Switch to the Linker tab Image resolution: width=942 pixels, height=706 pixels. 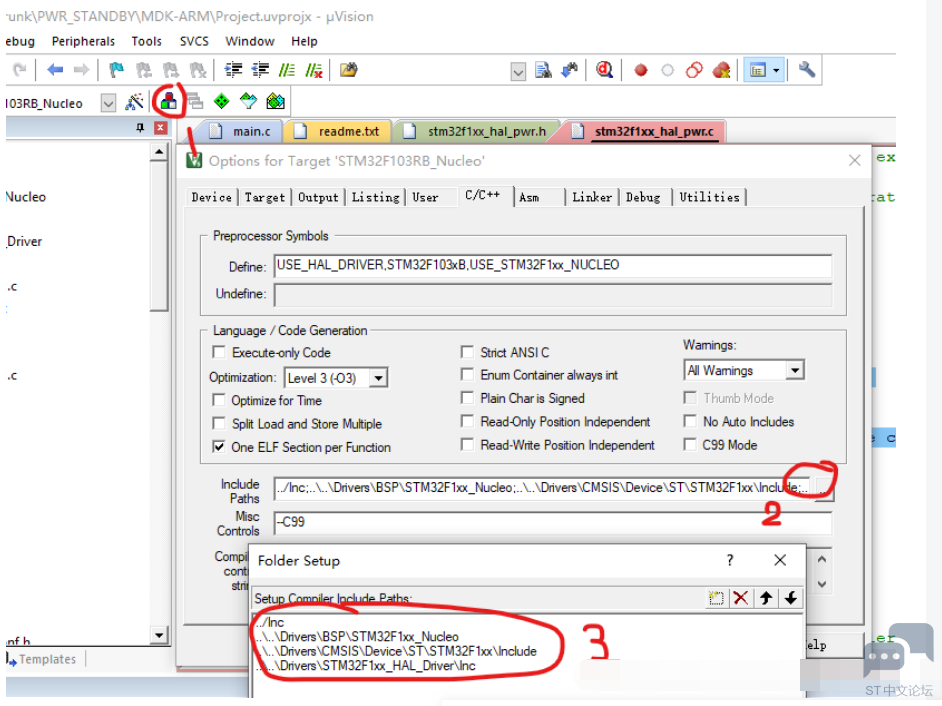(x=591, y=197)
